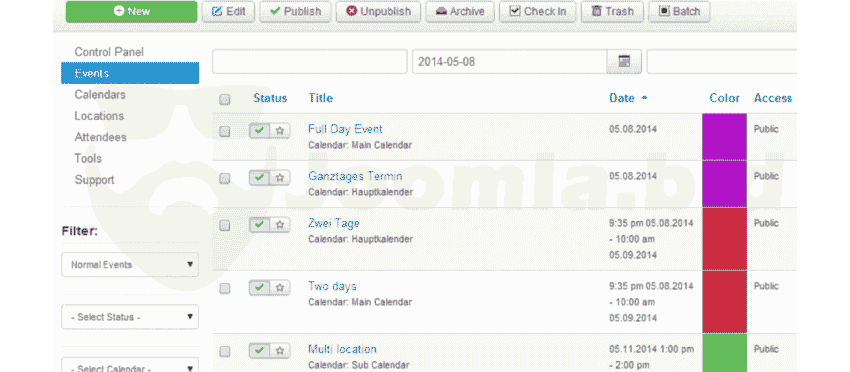Click published checkmark icon for Two days
The height and width of the screenshot is (372, 850).
tap(260, 287)
